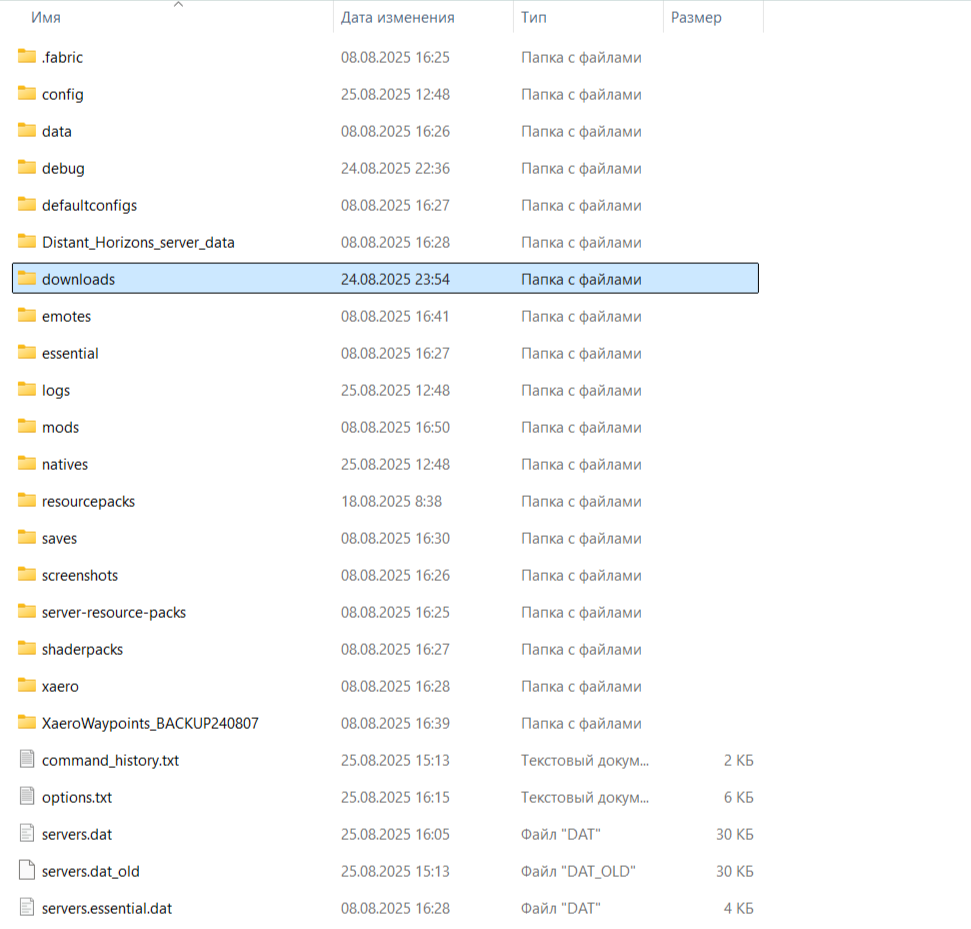Click the servers.dat_old file icon

point(27,871)
